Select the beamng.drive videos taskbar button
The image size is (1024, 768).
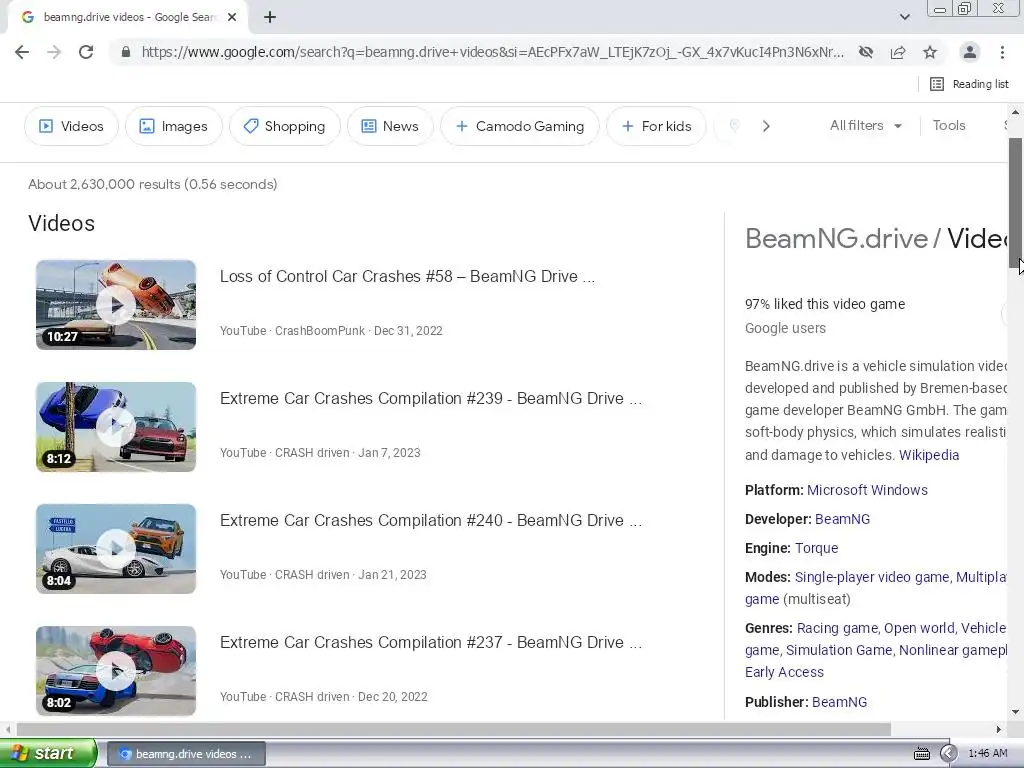click(186, 754)
